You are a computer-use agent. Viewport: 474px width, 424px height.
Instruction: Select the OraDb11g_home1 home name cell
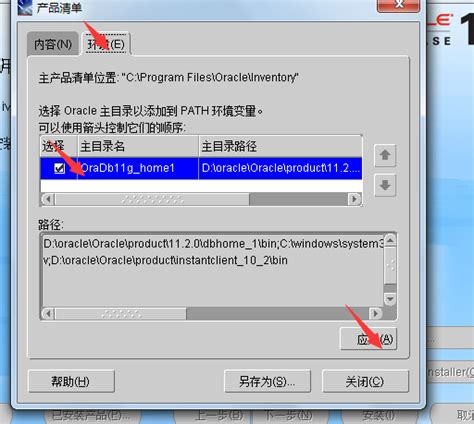coord(138,168)
